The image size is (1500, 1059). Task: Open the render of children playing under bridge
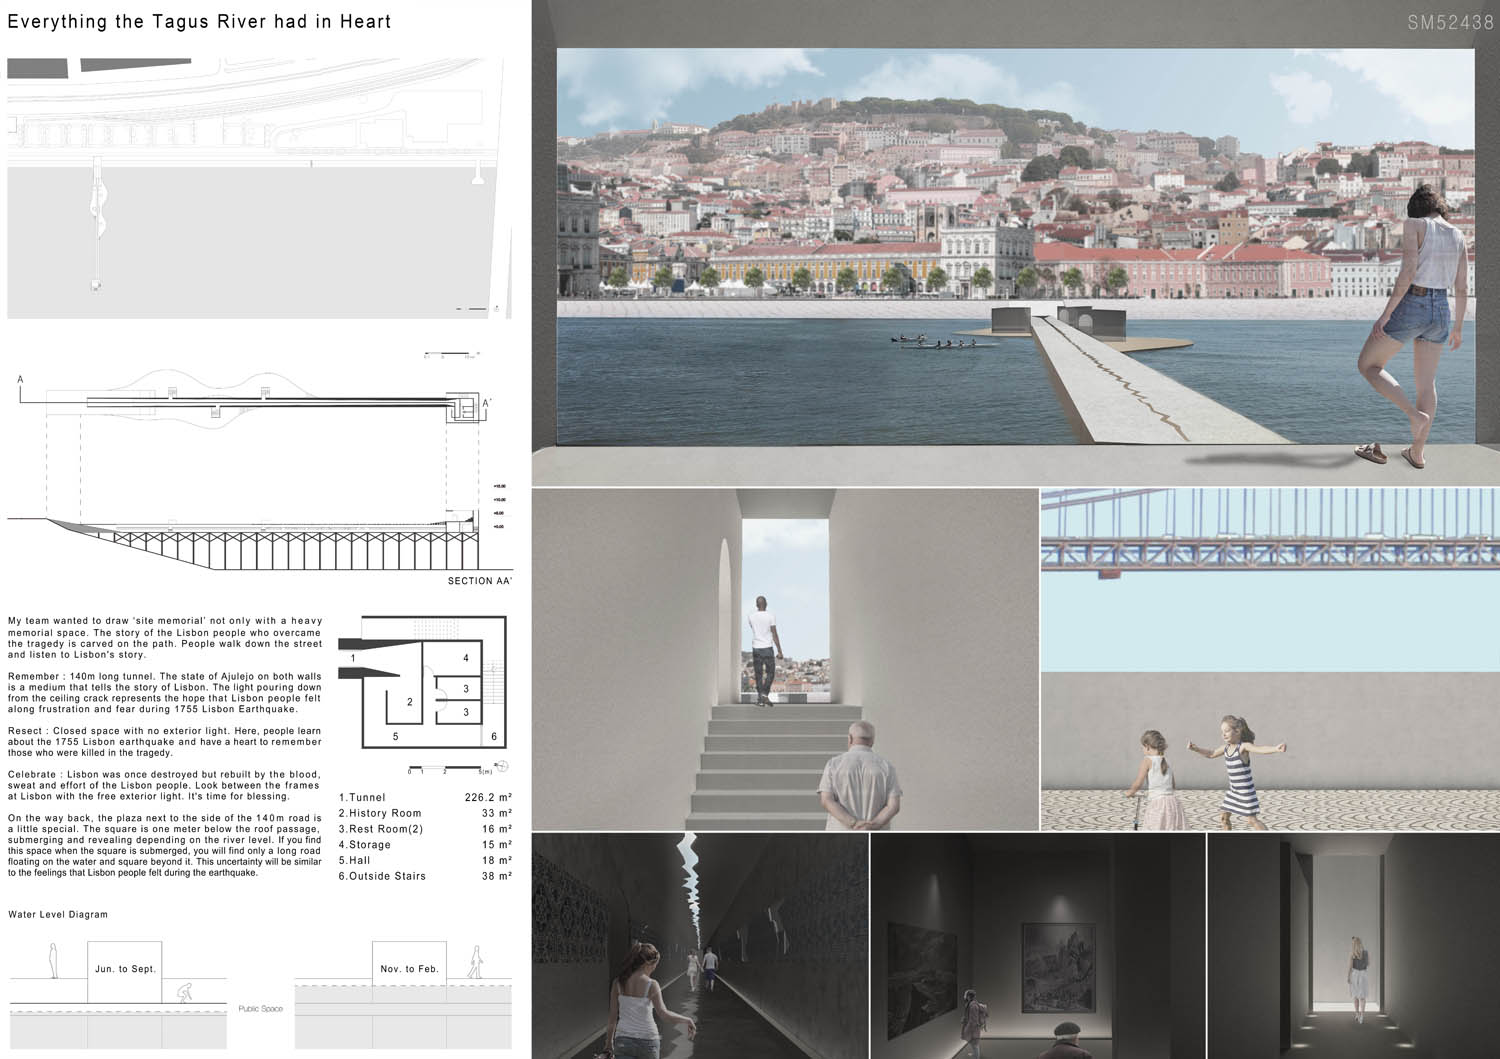click(1269, 660)
